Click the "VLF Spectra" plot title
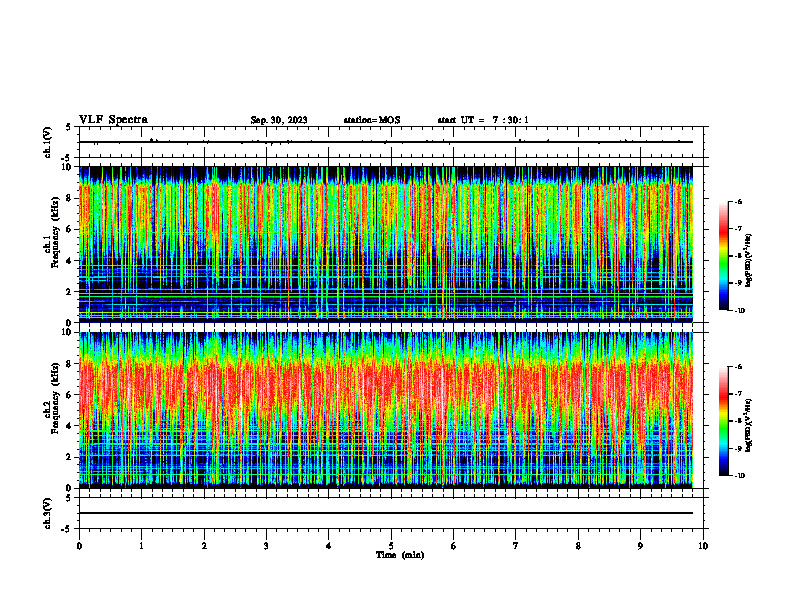 click(x=113, y=120)
